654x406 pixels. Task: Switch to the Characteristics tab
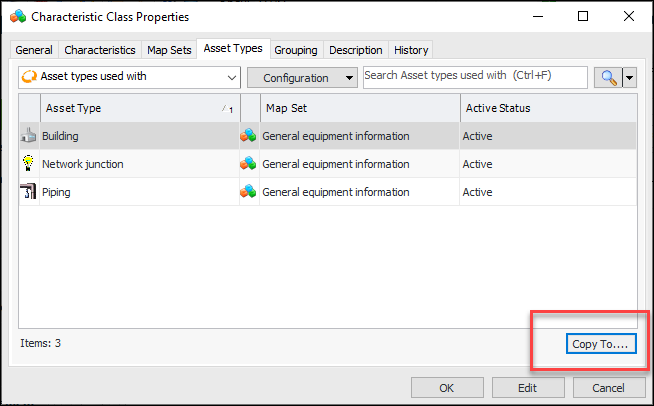click(99, 50)
